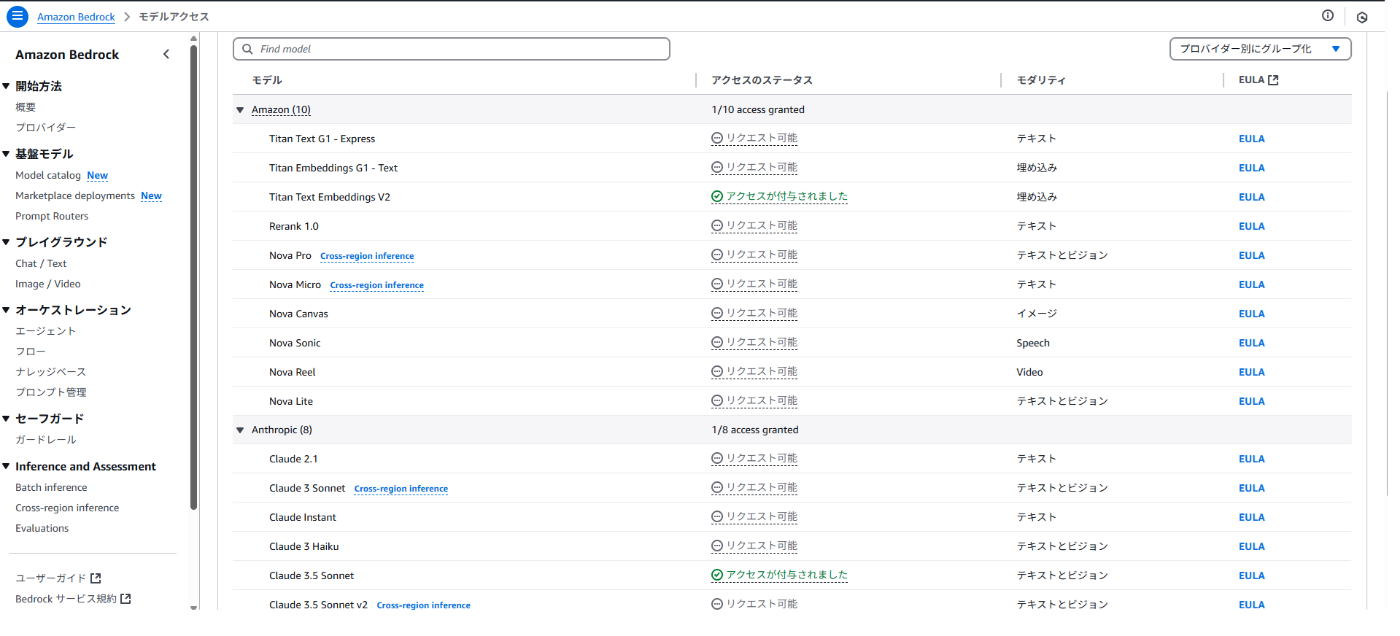Image resolution: width=1400 pixels, height=636 pixels.
Task: Collapse the Amazon Bedrock sidebar arrow
Action: [166, 55]
